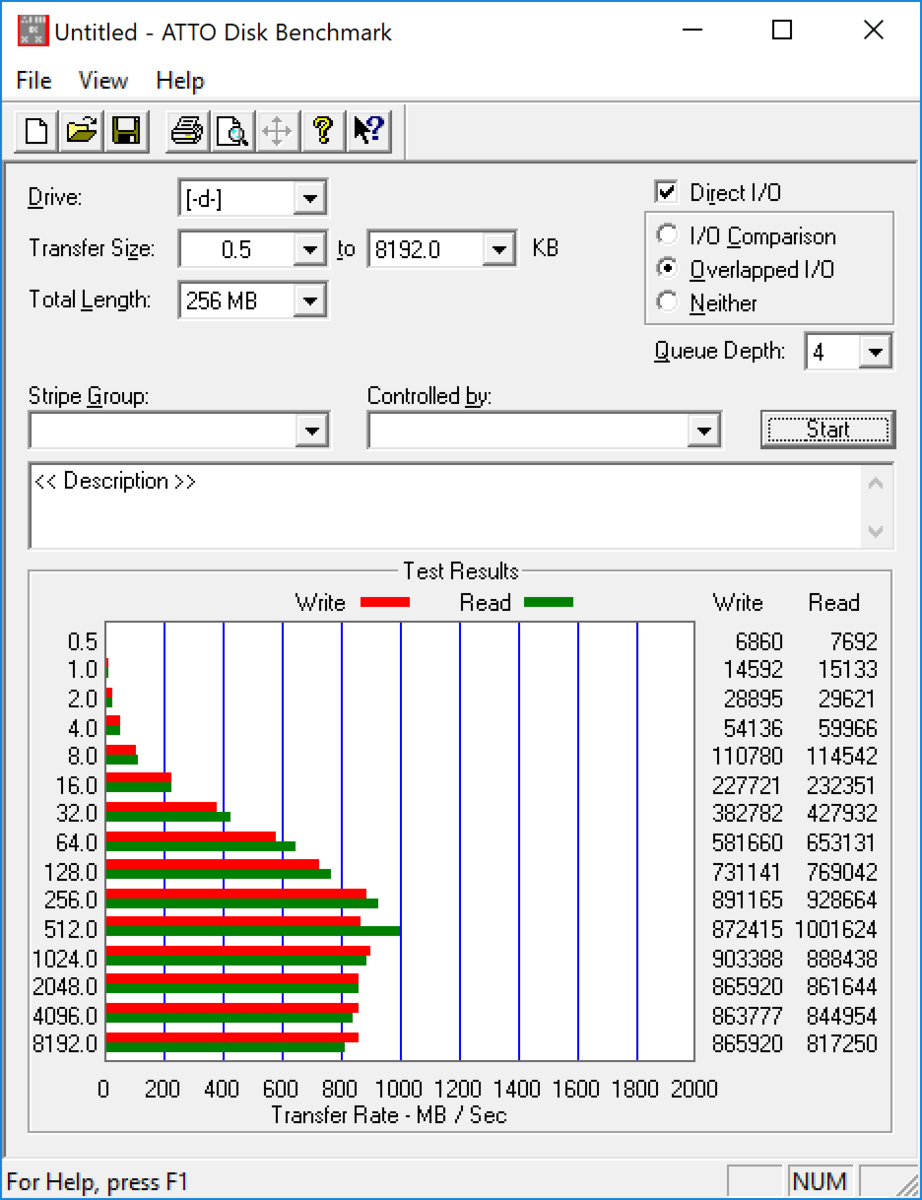Screen dimensions: 922x1200
Task: Expand the Controlled by dropdown
Action: pyautogui.click(x=705, y=431)
